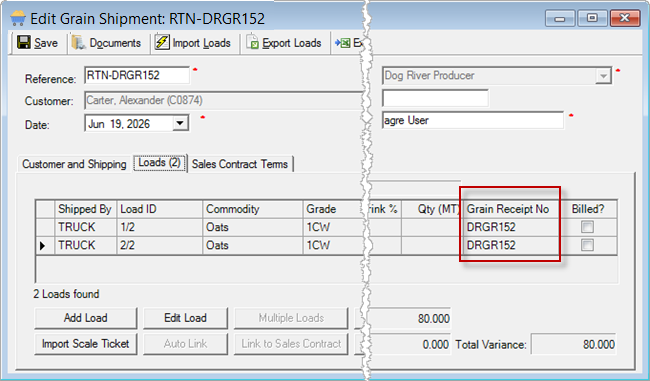
Task: Edit the Reference field RTN-DRGR152
Action: click(137, 75)
